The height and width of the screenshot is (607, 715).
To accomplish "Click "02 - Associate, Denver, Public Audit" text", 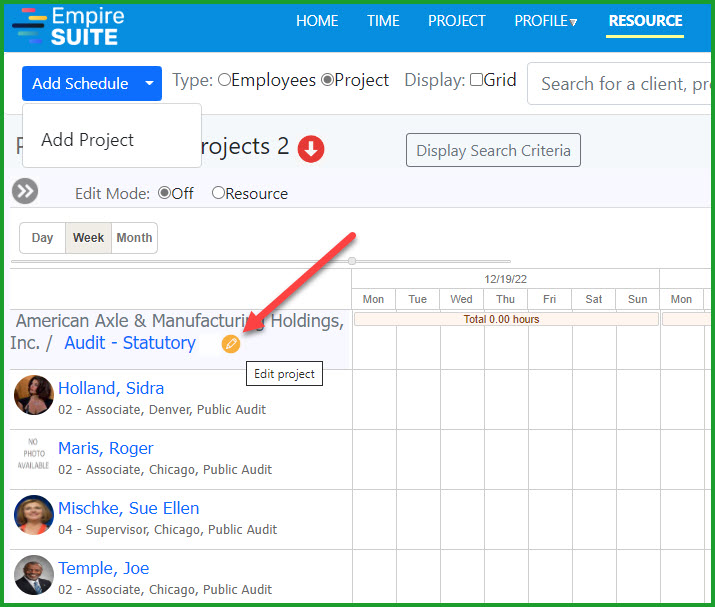I will click(x=162, y=410).
